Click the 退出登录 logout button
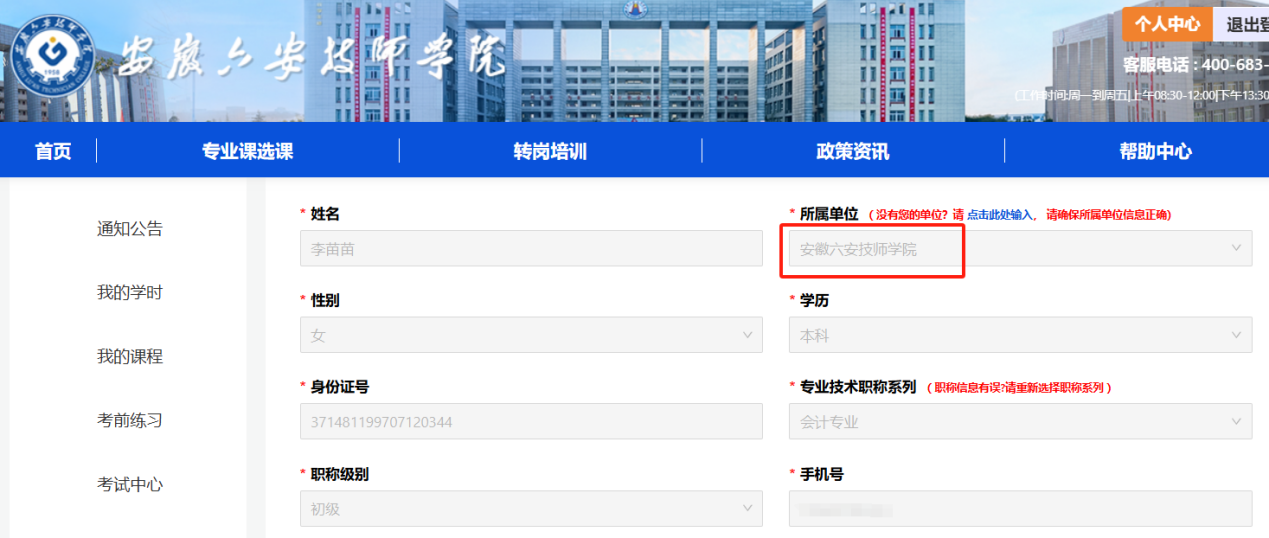The height and width of the screenshot is (538, 1269). tap(1242, 24)
